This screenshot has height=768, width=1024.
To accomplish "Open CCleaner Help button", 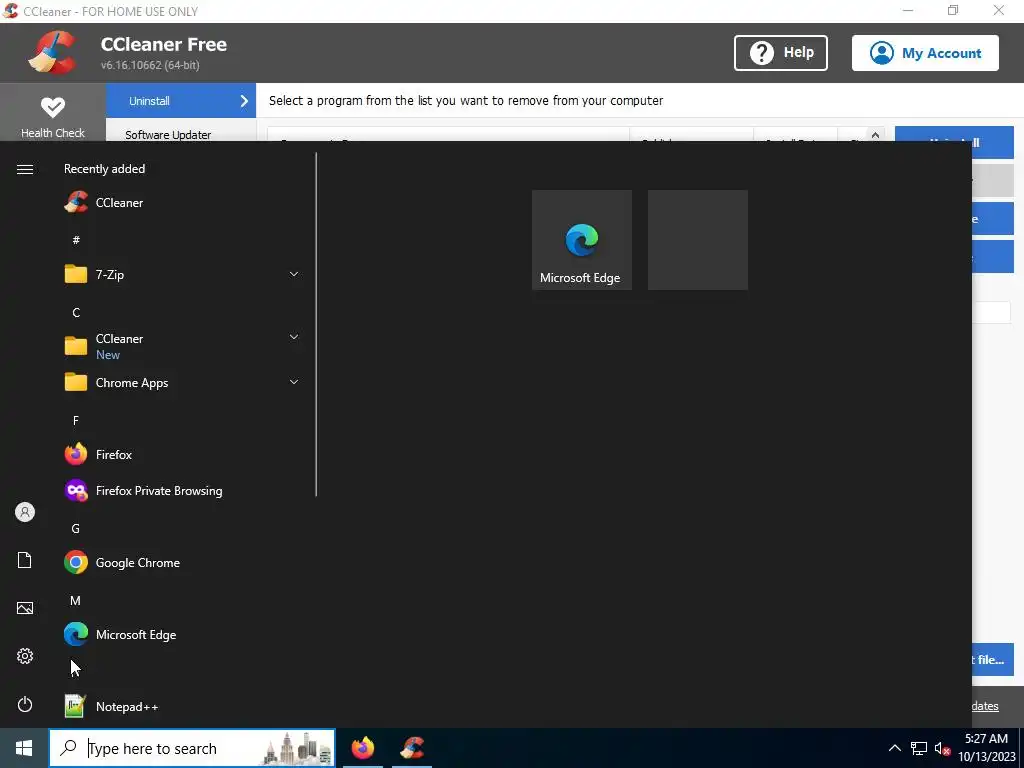I will [x=781, y=53].
